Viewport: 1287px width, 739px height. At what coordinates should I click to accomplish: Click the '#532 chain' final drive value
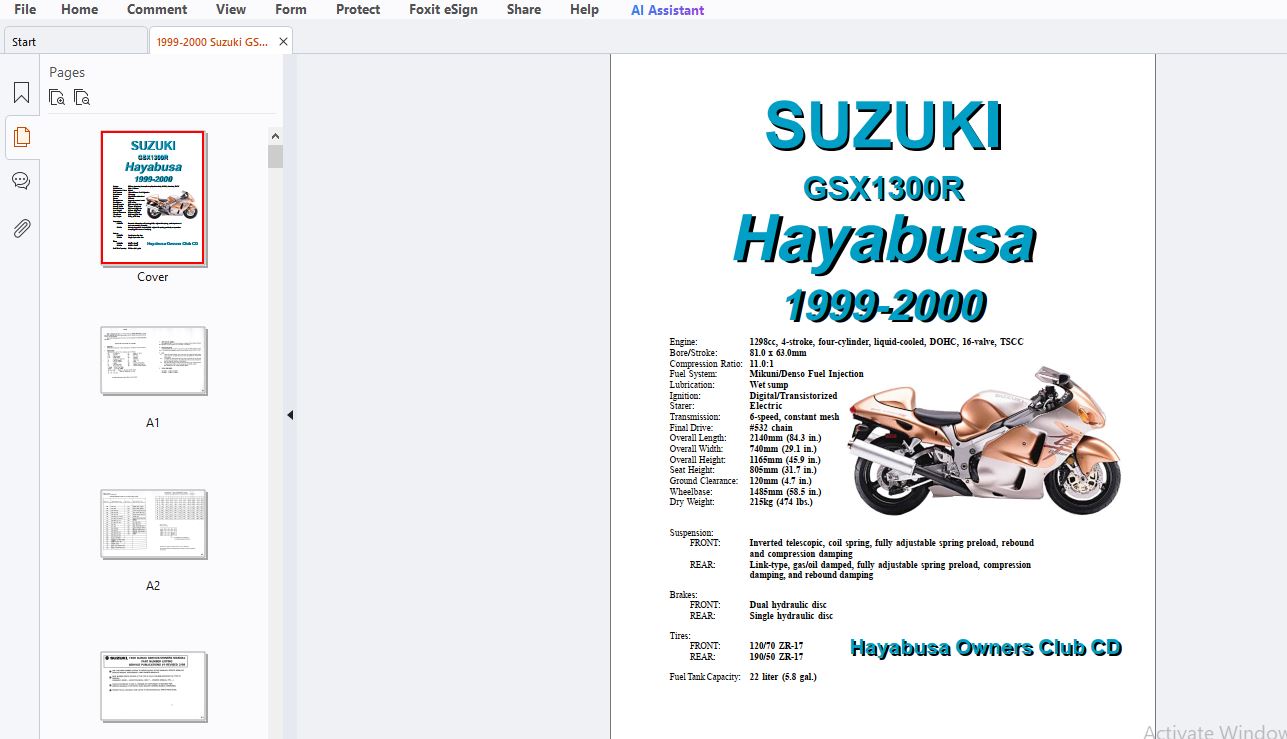click(771, 428)
